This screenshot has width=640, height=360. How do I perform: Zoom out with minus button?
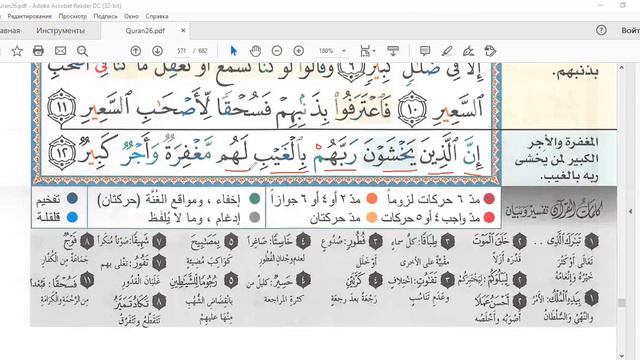[x=277, y=51]
